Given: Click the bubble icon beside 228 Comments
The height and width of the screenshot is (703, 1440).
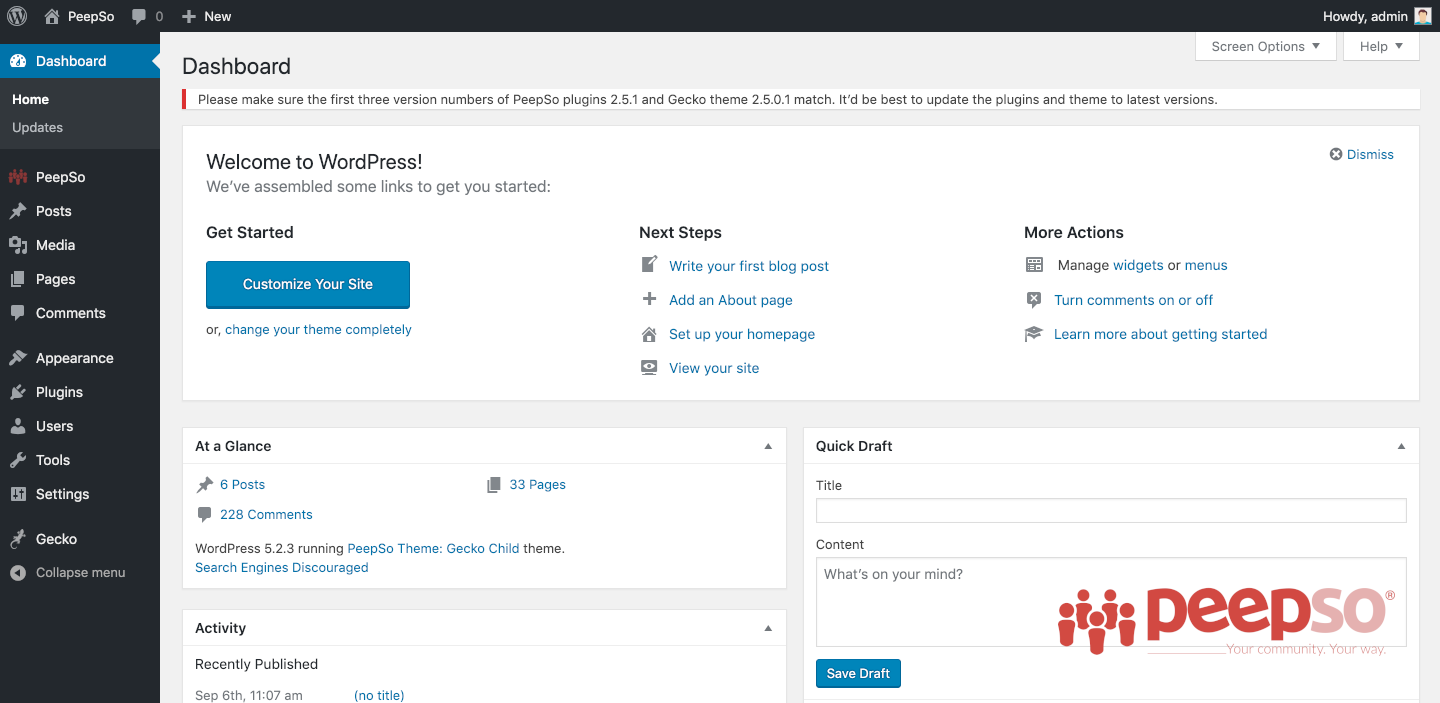Looking at the screenshot, I should click(205, 514).
